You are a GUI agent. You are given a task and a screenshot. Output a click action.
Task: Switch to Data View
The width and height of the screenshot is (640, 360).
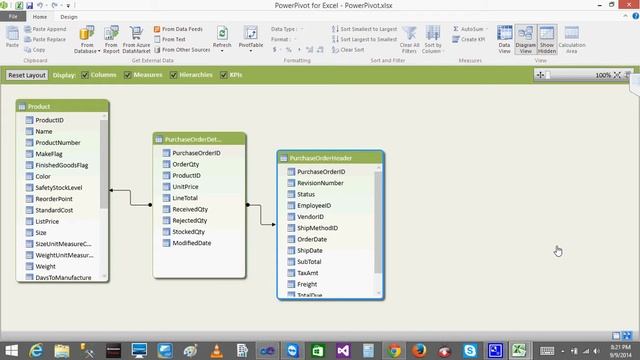[504, 40]
